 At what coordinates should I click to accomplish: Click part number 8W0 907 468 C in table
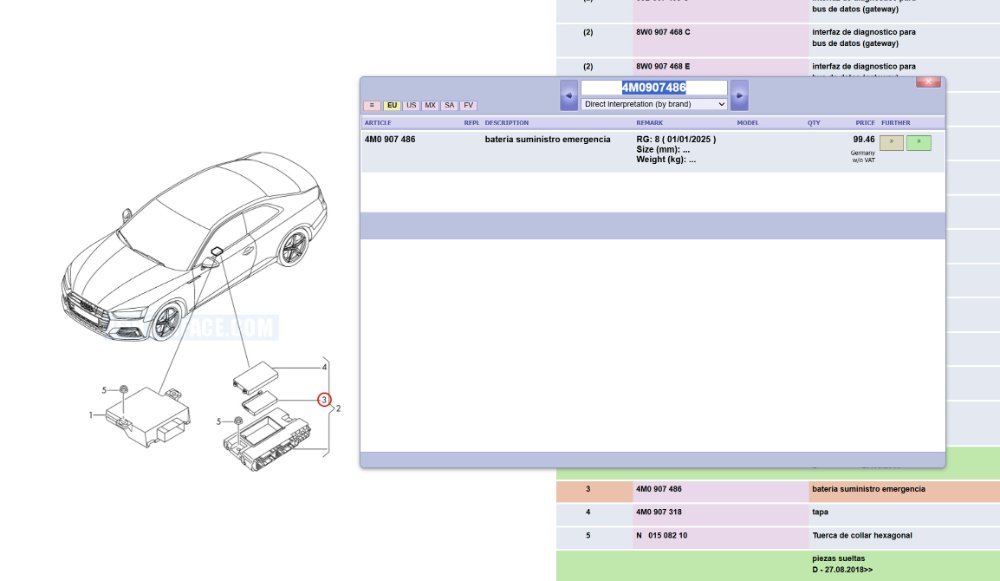click(663, 32)
